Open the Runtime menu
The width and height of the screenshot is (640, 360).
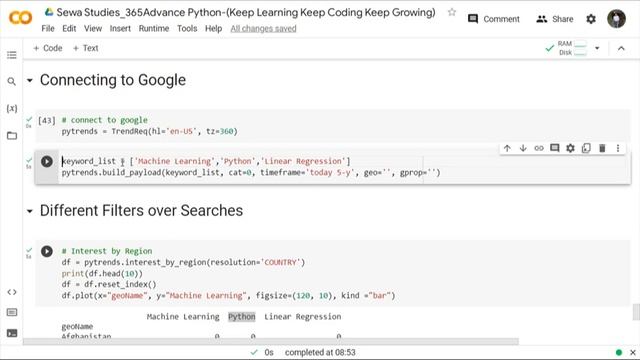(154, 29)
